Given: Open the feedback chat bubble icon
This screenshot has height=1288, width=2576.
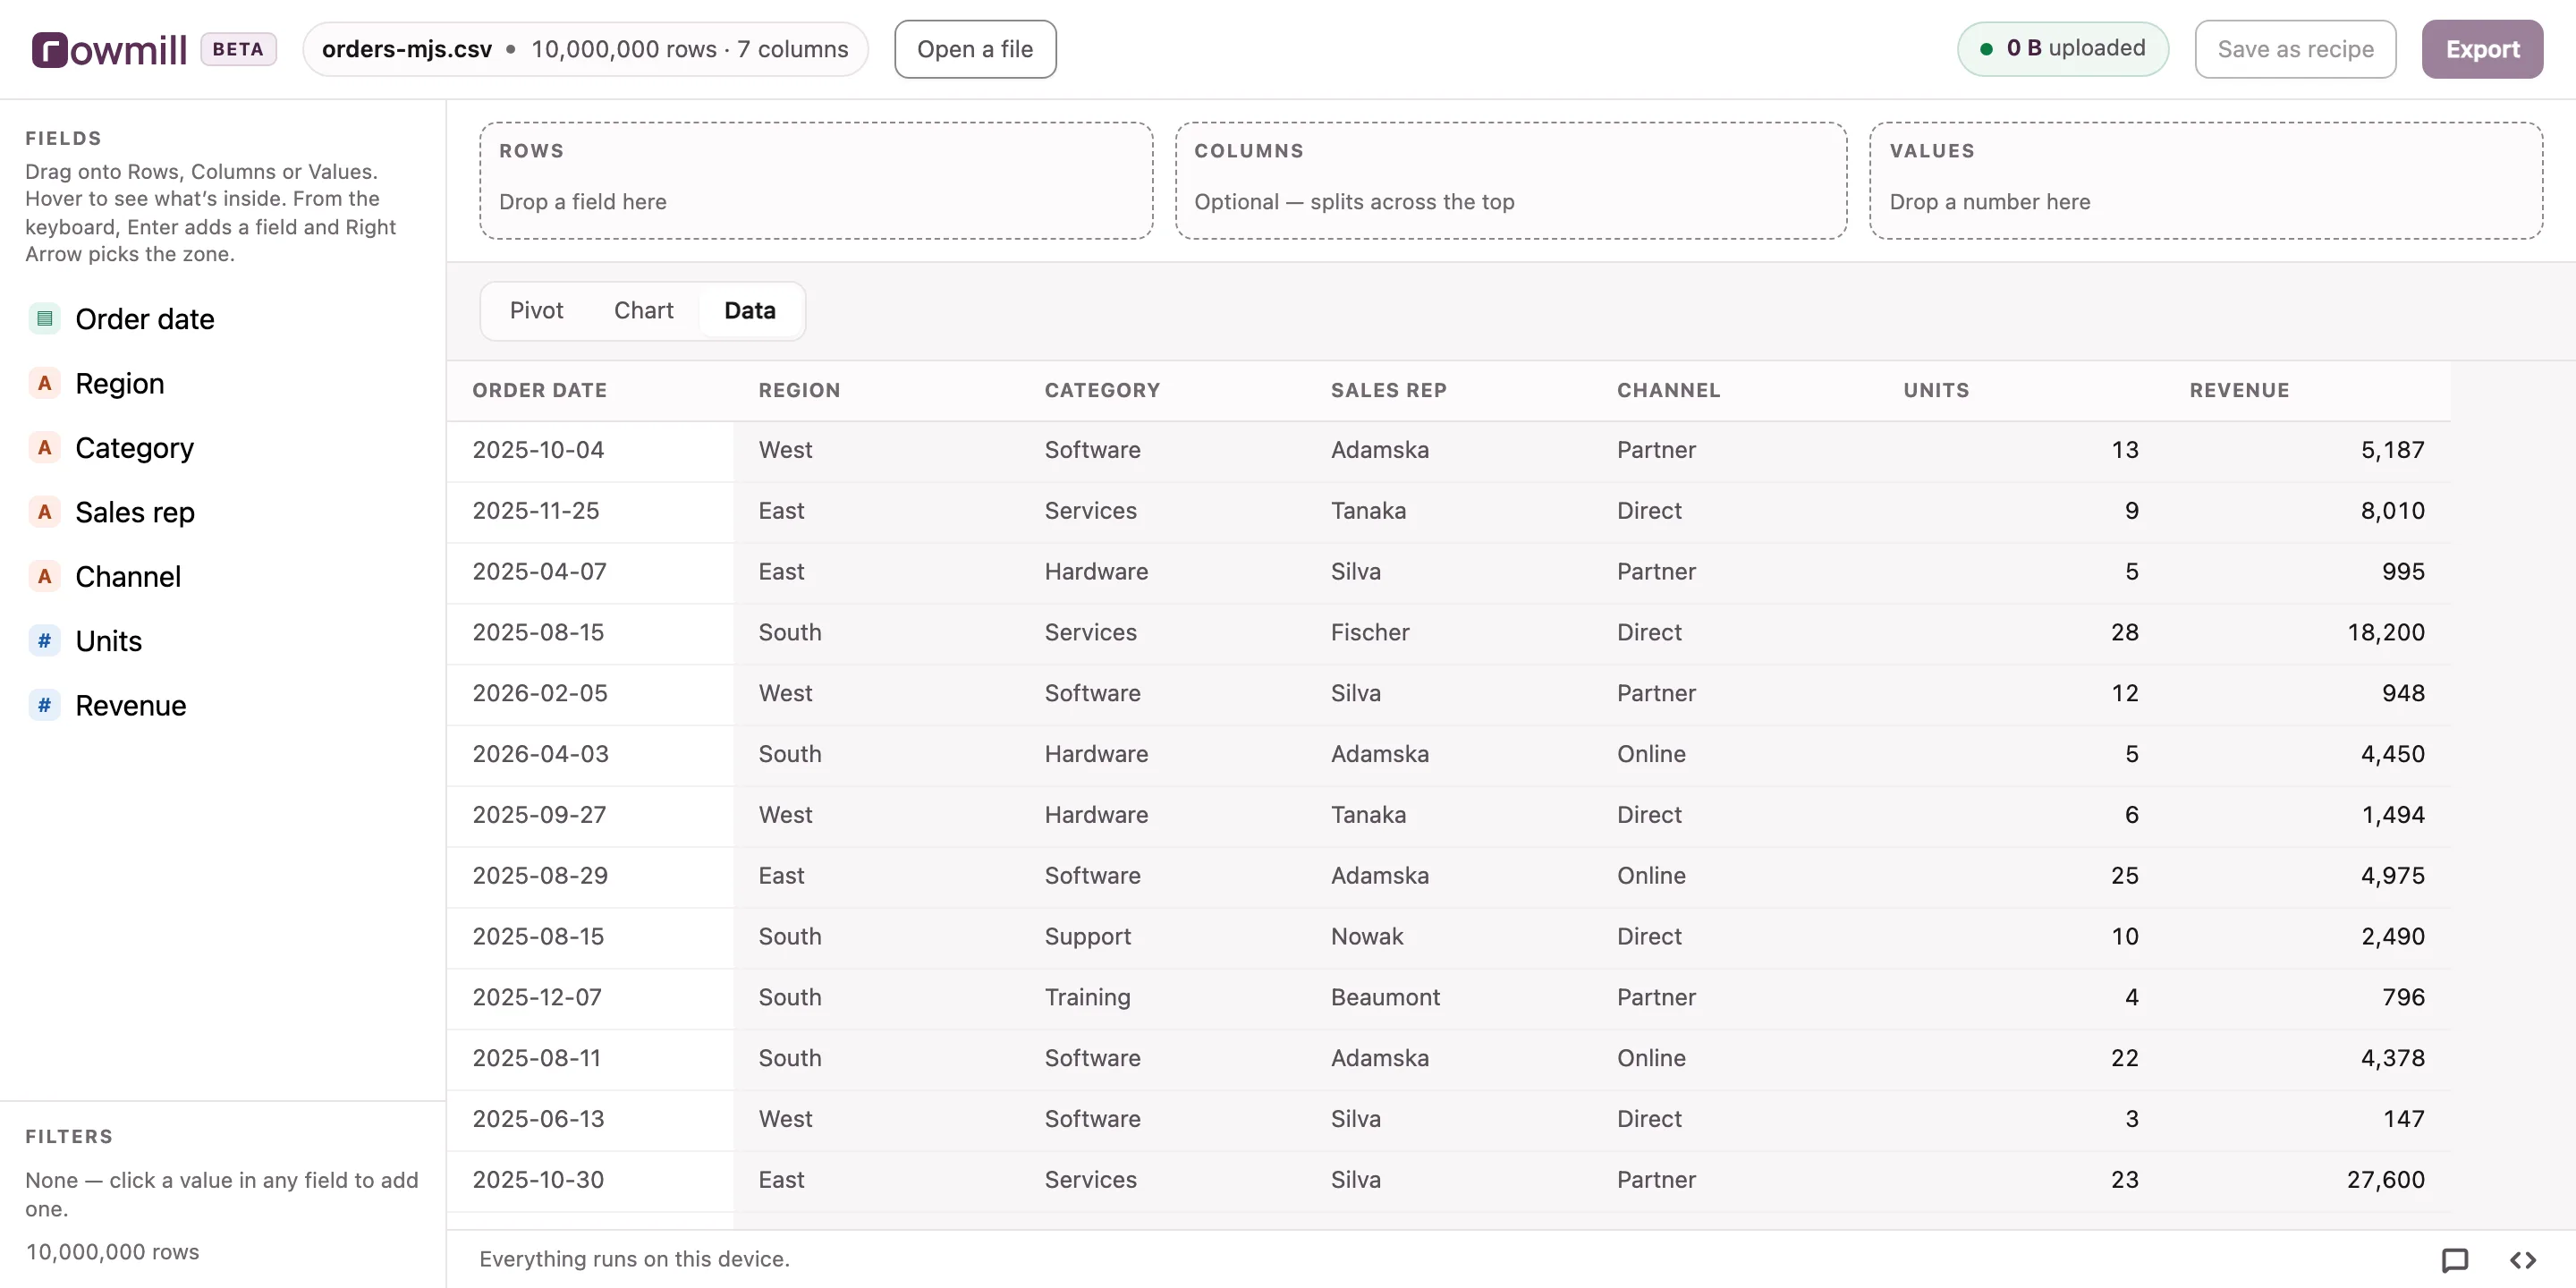Looking at the screenshot, I should coord(2455,1260).
